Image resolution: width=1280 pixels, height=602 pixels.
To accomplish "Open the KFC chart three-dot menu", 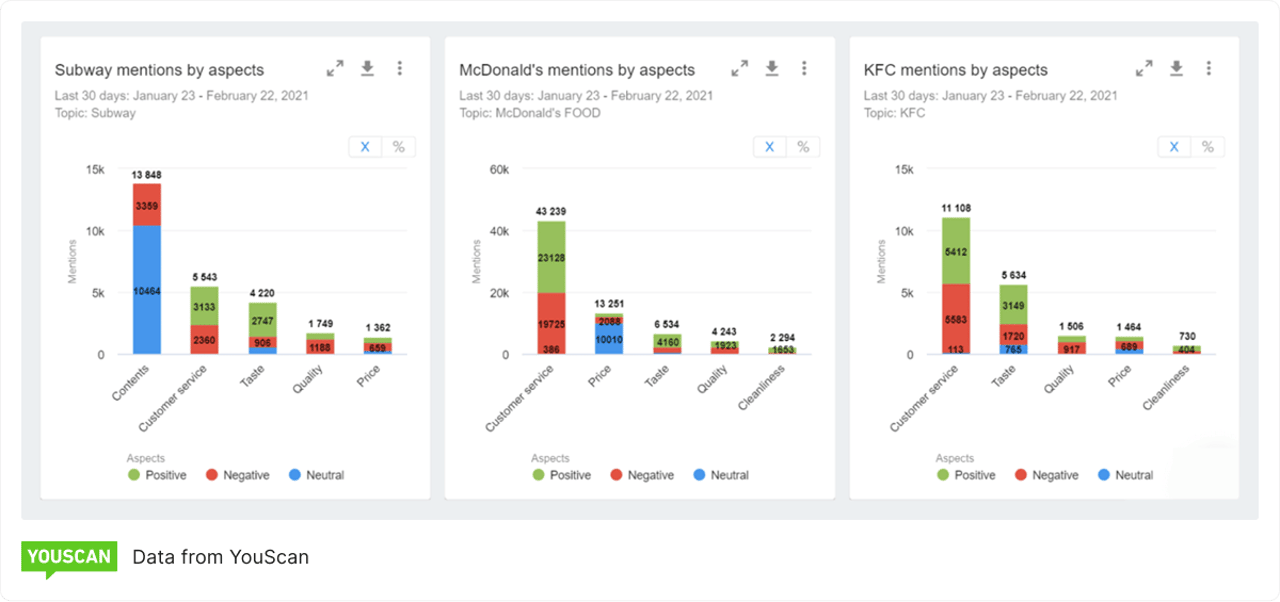I will click(x=1208, y=68).
